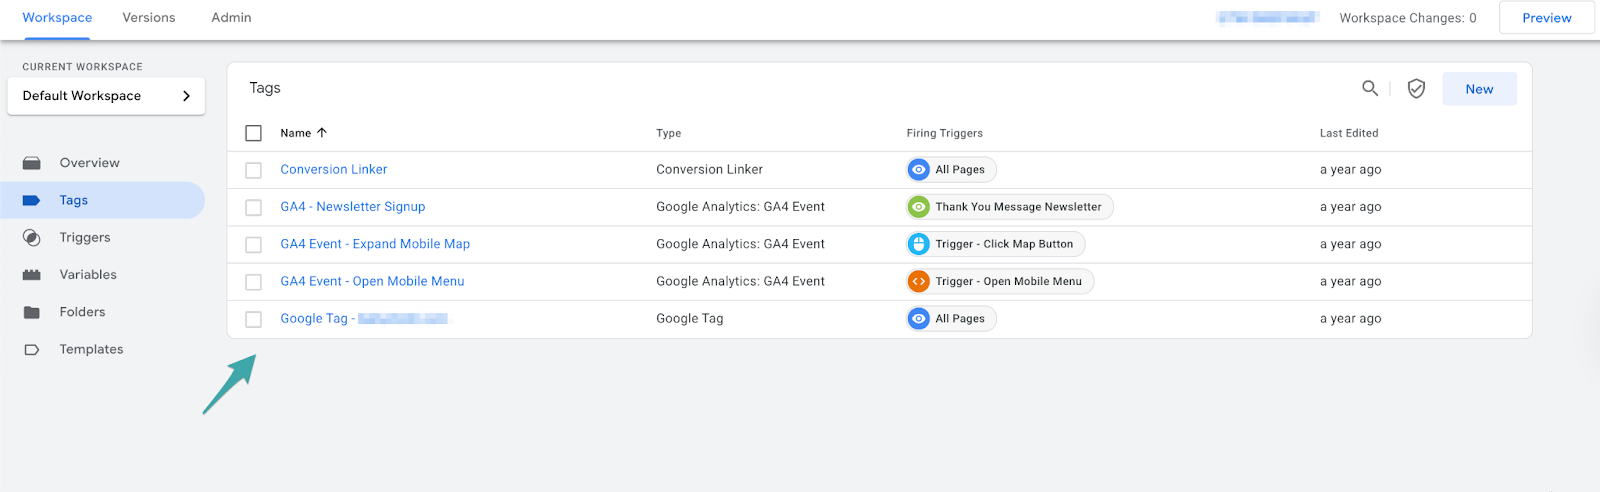Viewport: 1600px width, 492px height.
Task: Toggle the select-all checkbox in the header
Action: 254,133
